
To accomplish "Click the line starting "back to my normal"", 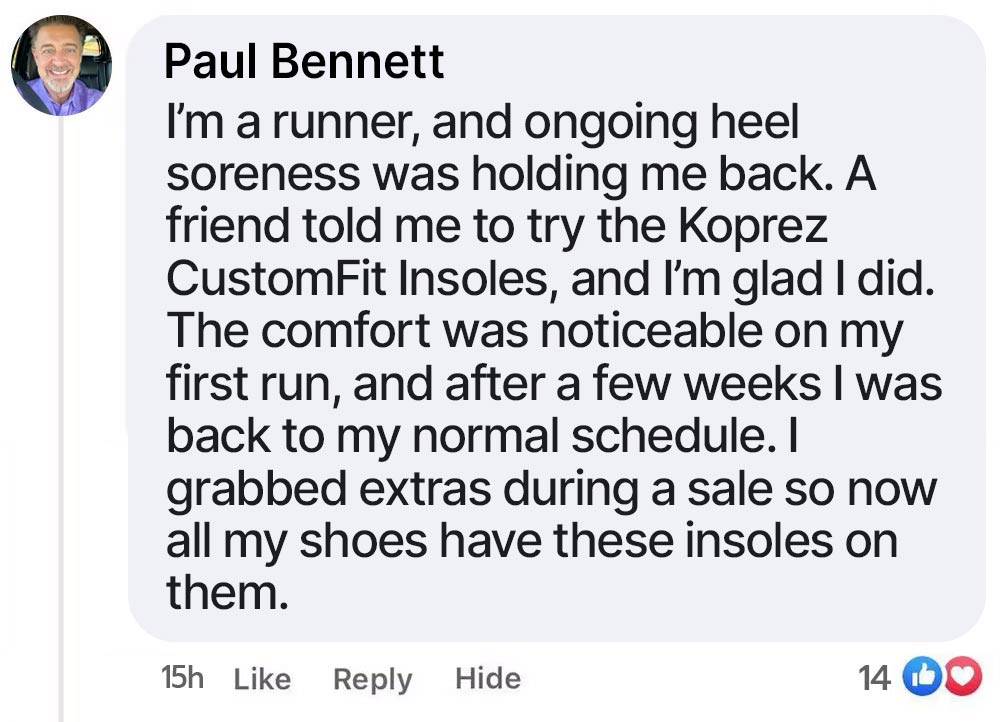I will click(482, 438).
